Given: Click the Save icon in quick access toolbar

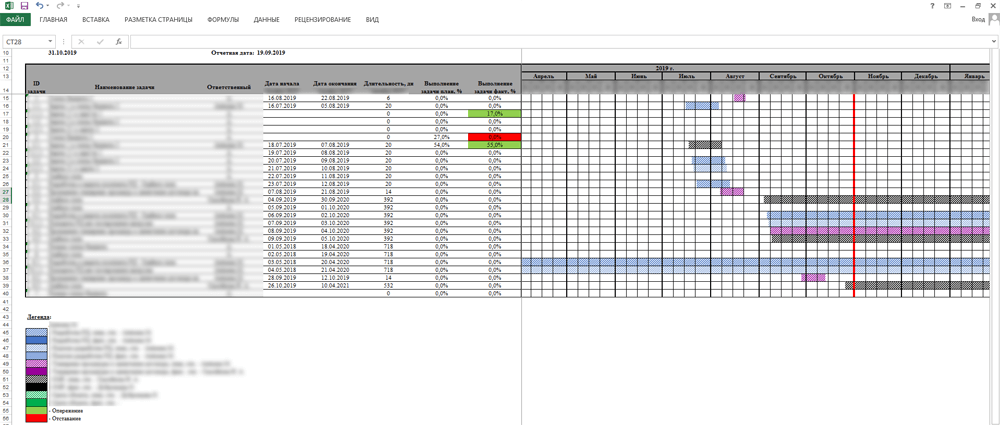Looking at the screenshot, I should (24, 5).
